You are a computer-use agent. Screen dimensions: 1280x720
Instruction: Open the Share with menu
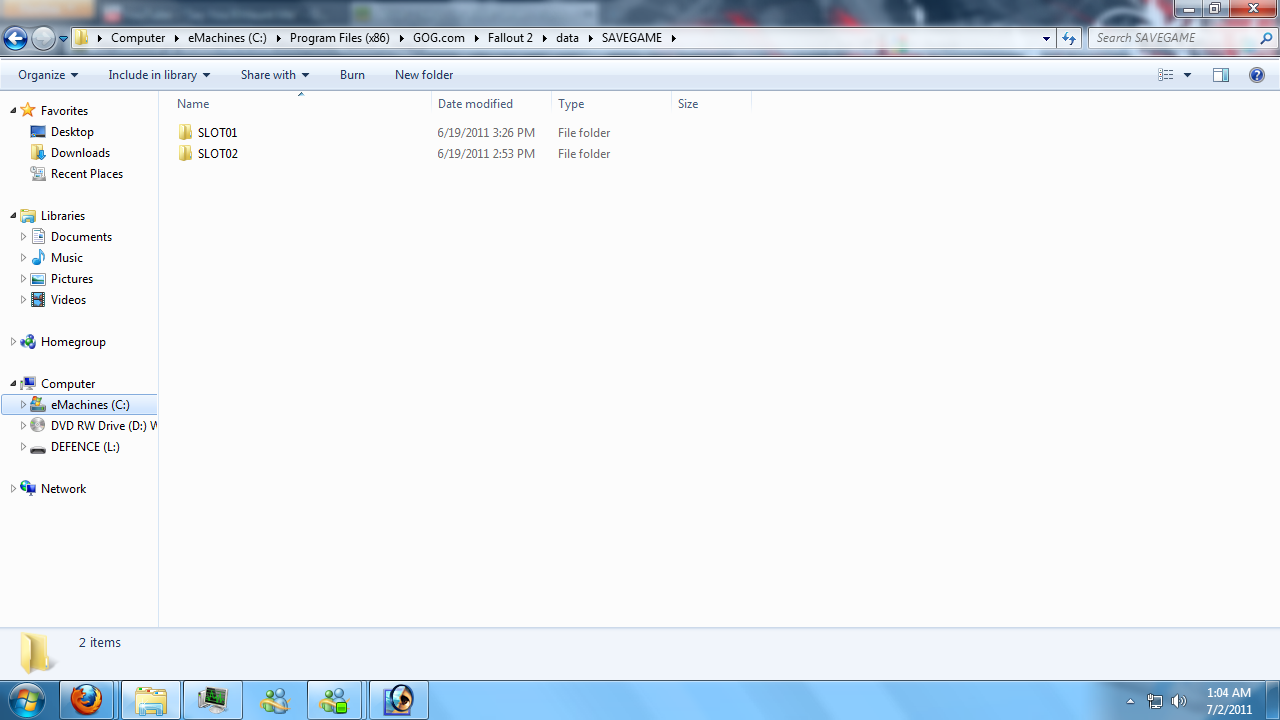tap(275, 75)
